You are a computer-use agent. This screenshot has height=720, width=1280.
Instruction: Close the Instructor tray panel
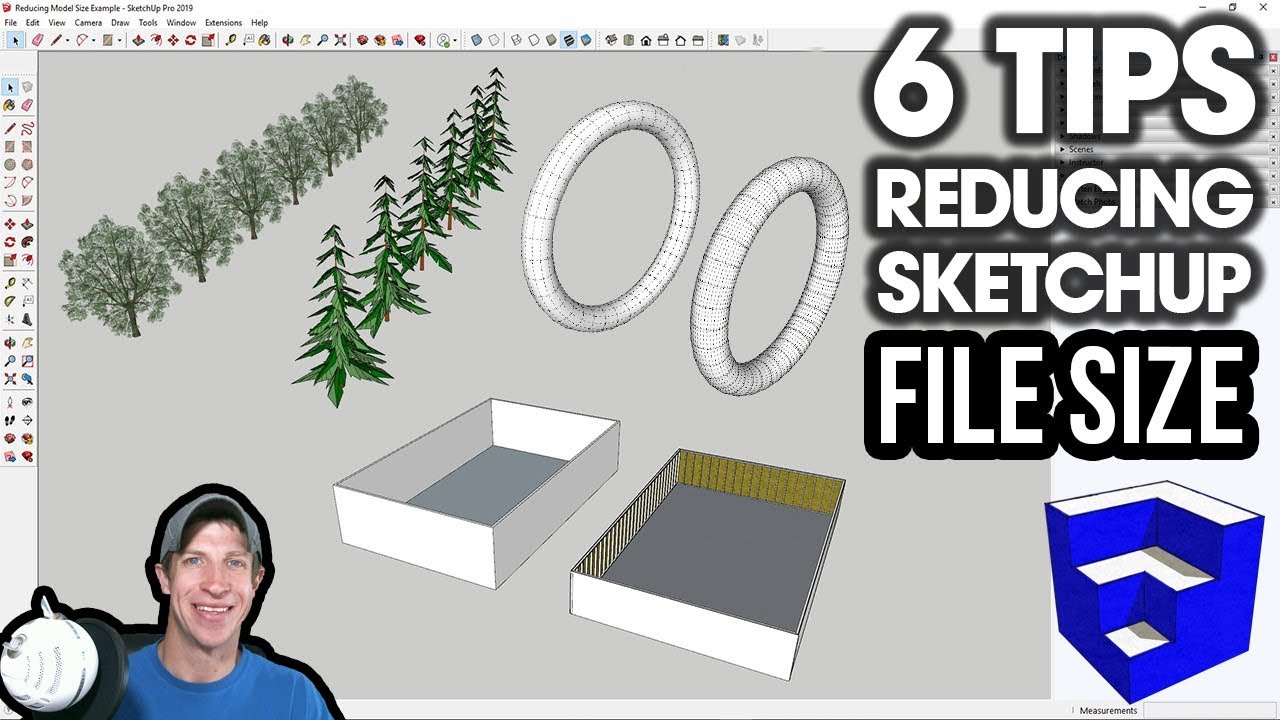tap(1273, 162)
